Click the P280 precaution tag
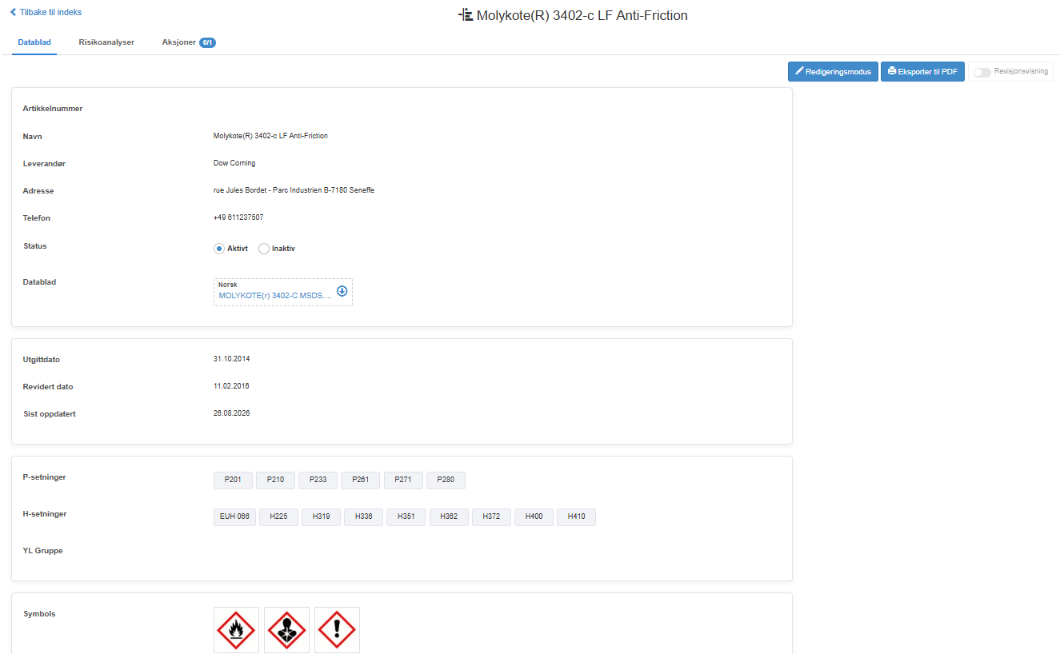 click(446, 480)
